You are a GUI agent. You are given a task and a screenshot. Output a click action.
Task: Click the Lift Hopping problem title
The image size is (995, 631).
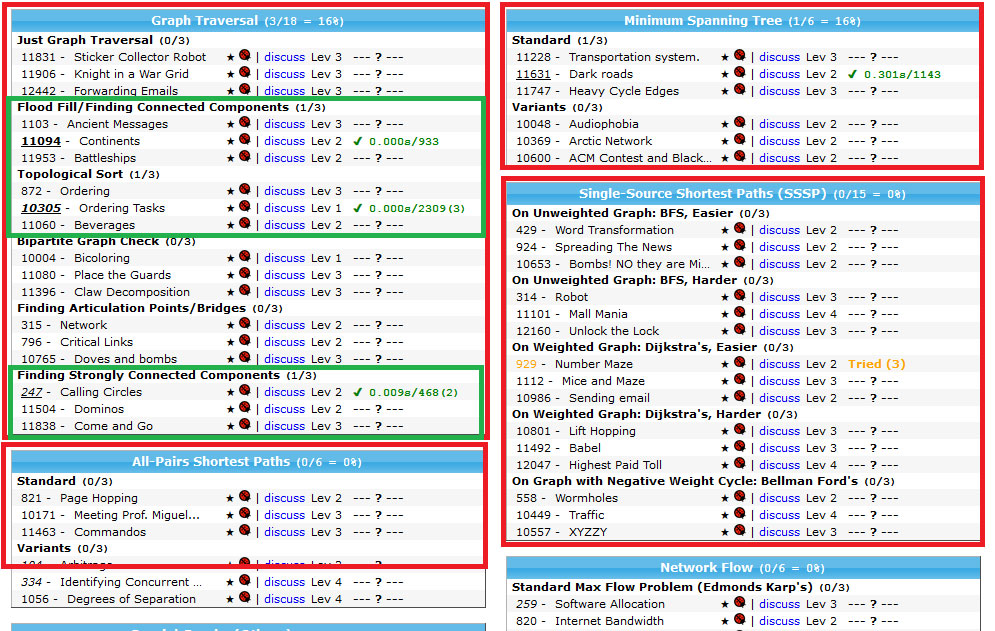[x=602, y=432]
